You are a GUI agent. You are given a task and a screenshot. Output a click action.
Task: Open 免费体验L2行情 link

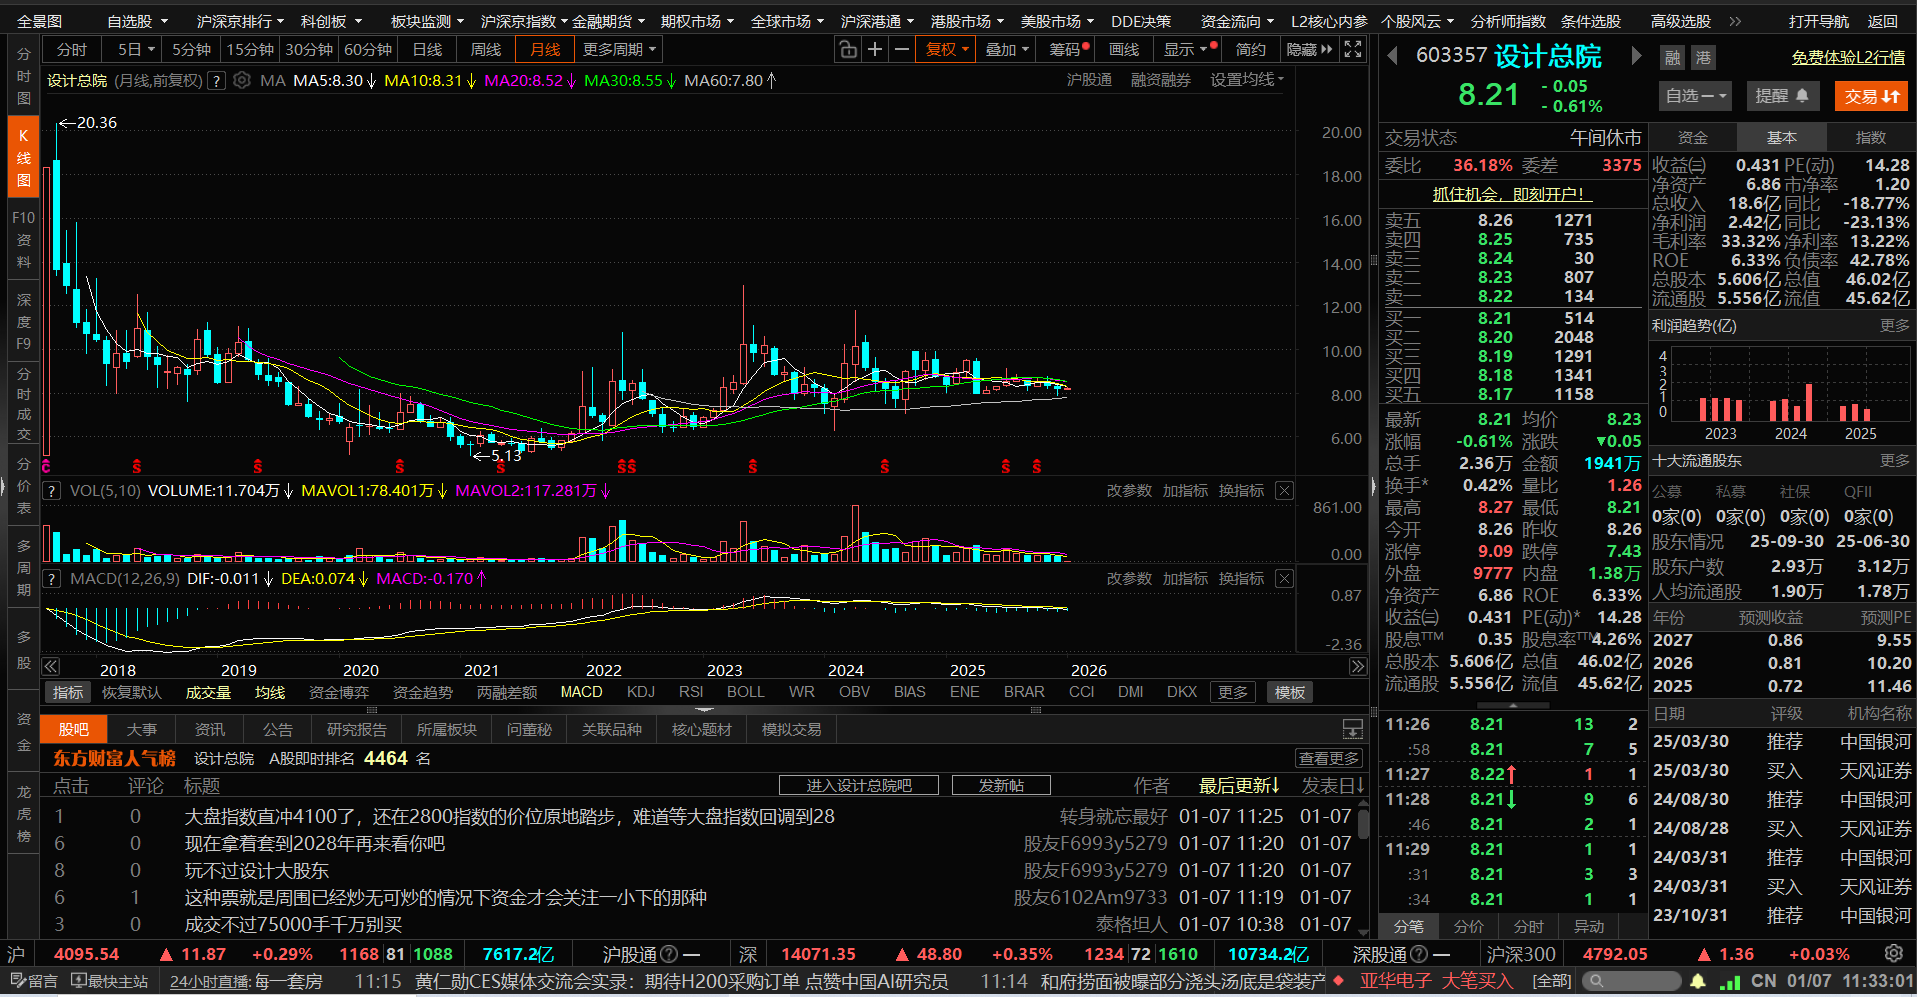(x=1848, y=58)
